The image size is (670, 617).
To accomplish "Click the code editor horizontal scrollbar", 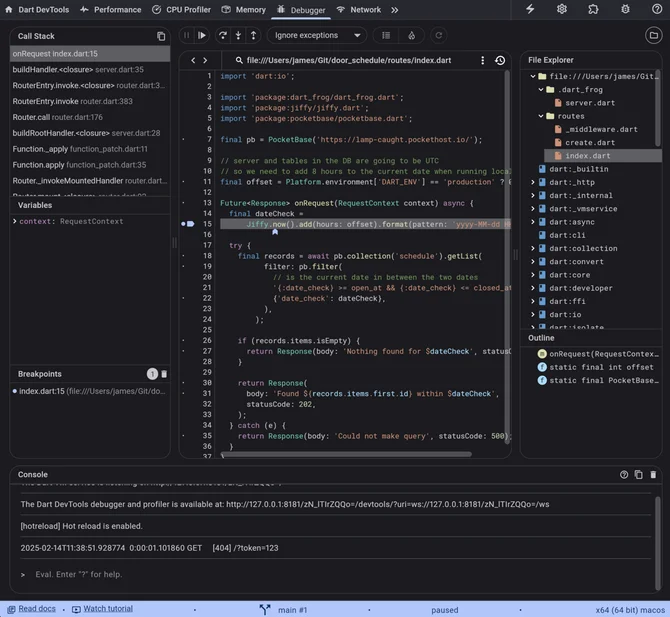I will pyautogui.click(x=346, y=454).
